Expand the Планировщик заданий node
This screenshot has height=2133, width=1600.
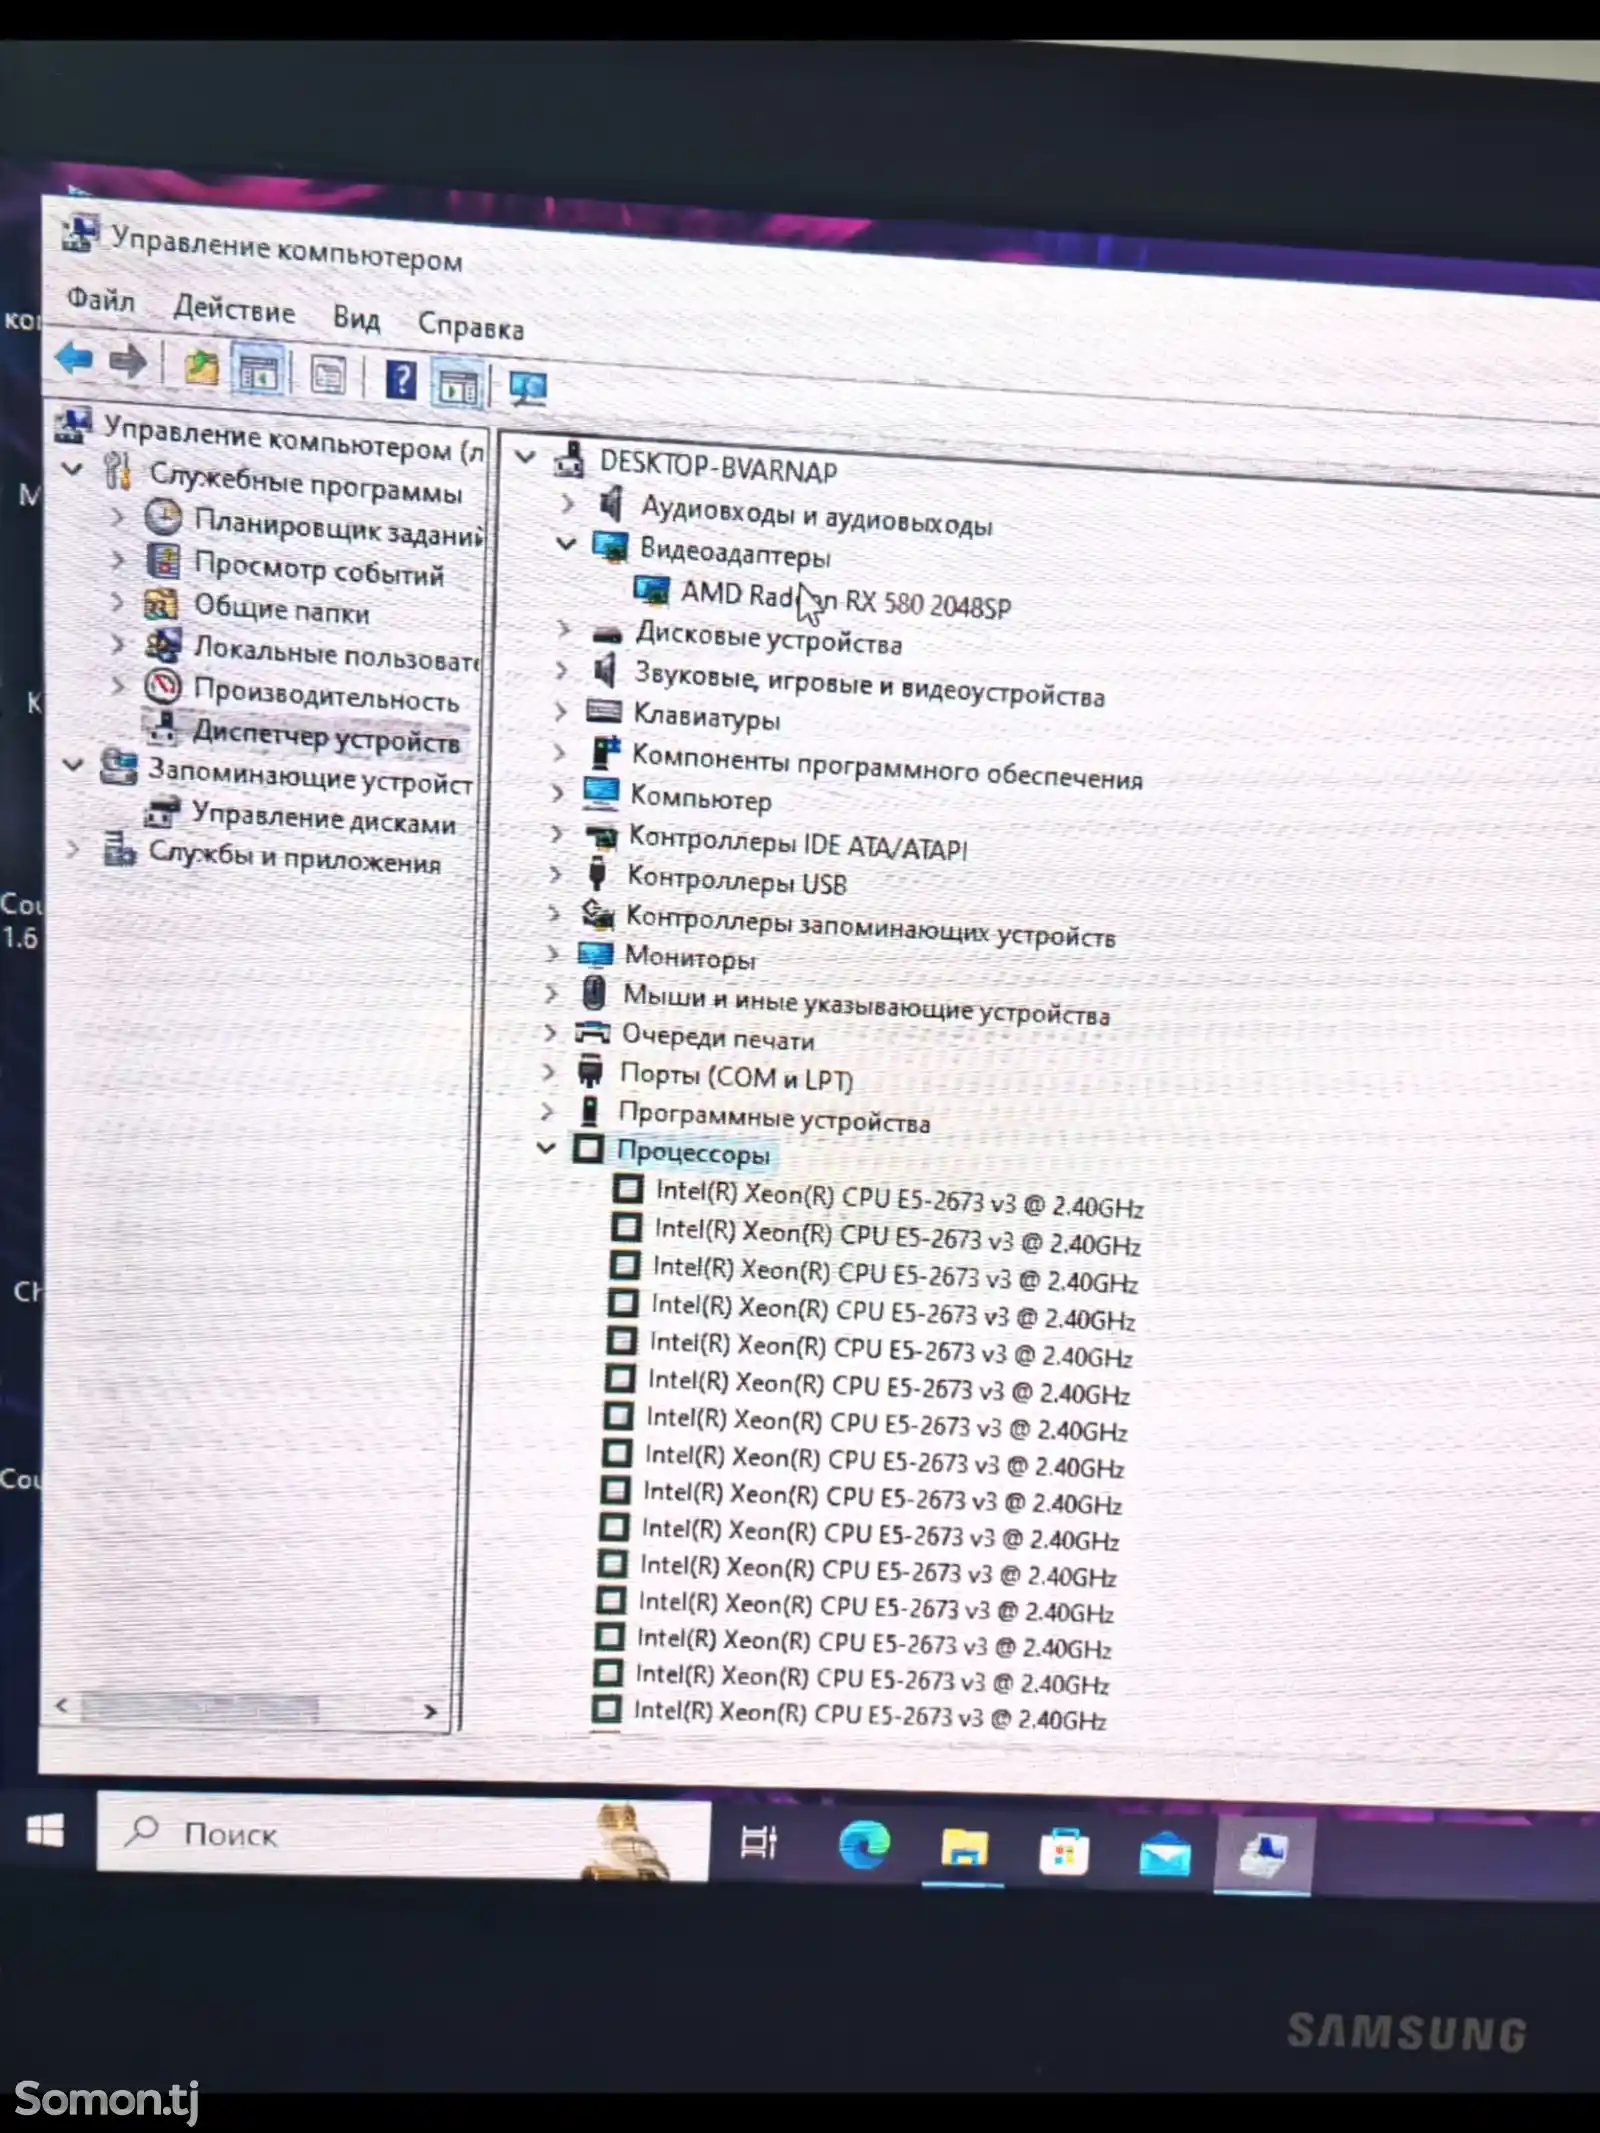pos(117,516)
